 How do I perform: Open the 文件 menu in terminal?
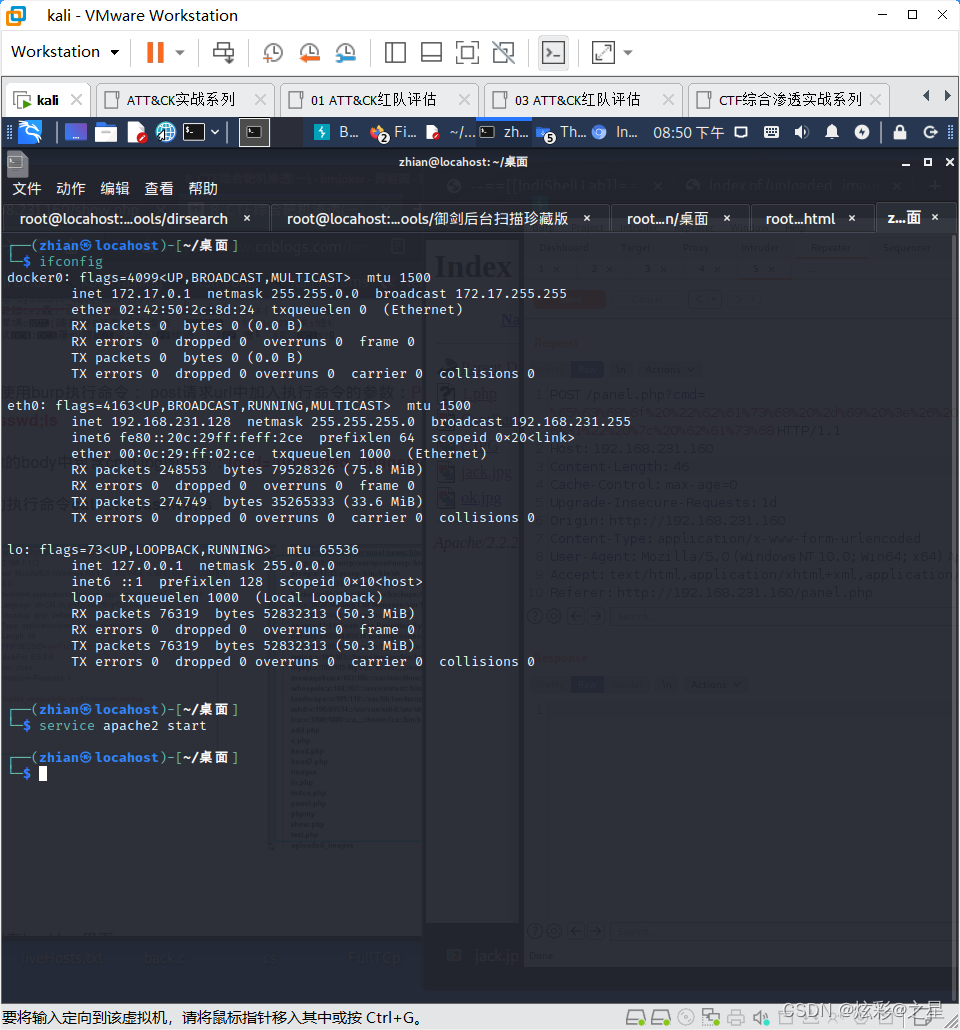point(27,189)
